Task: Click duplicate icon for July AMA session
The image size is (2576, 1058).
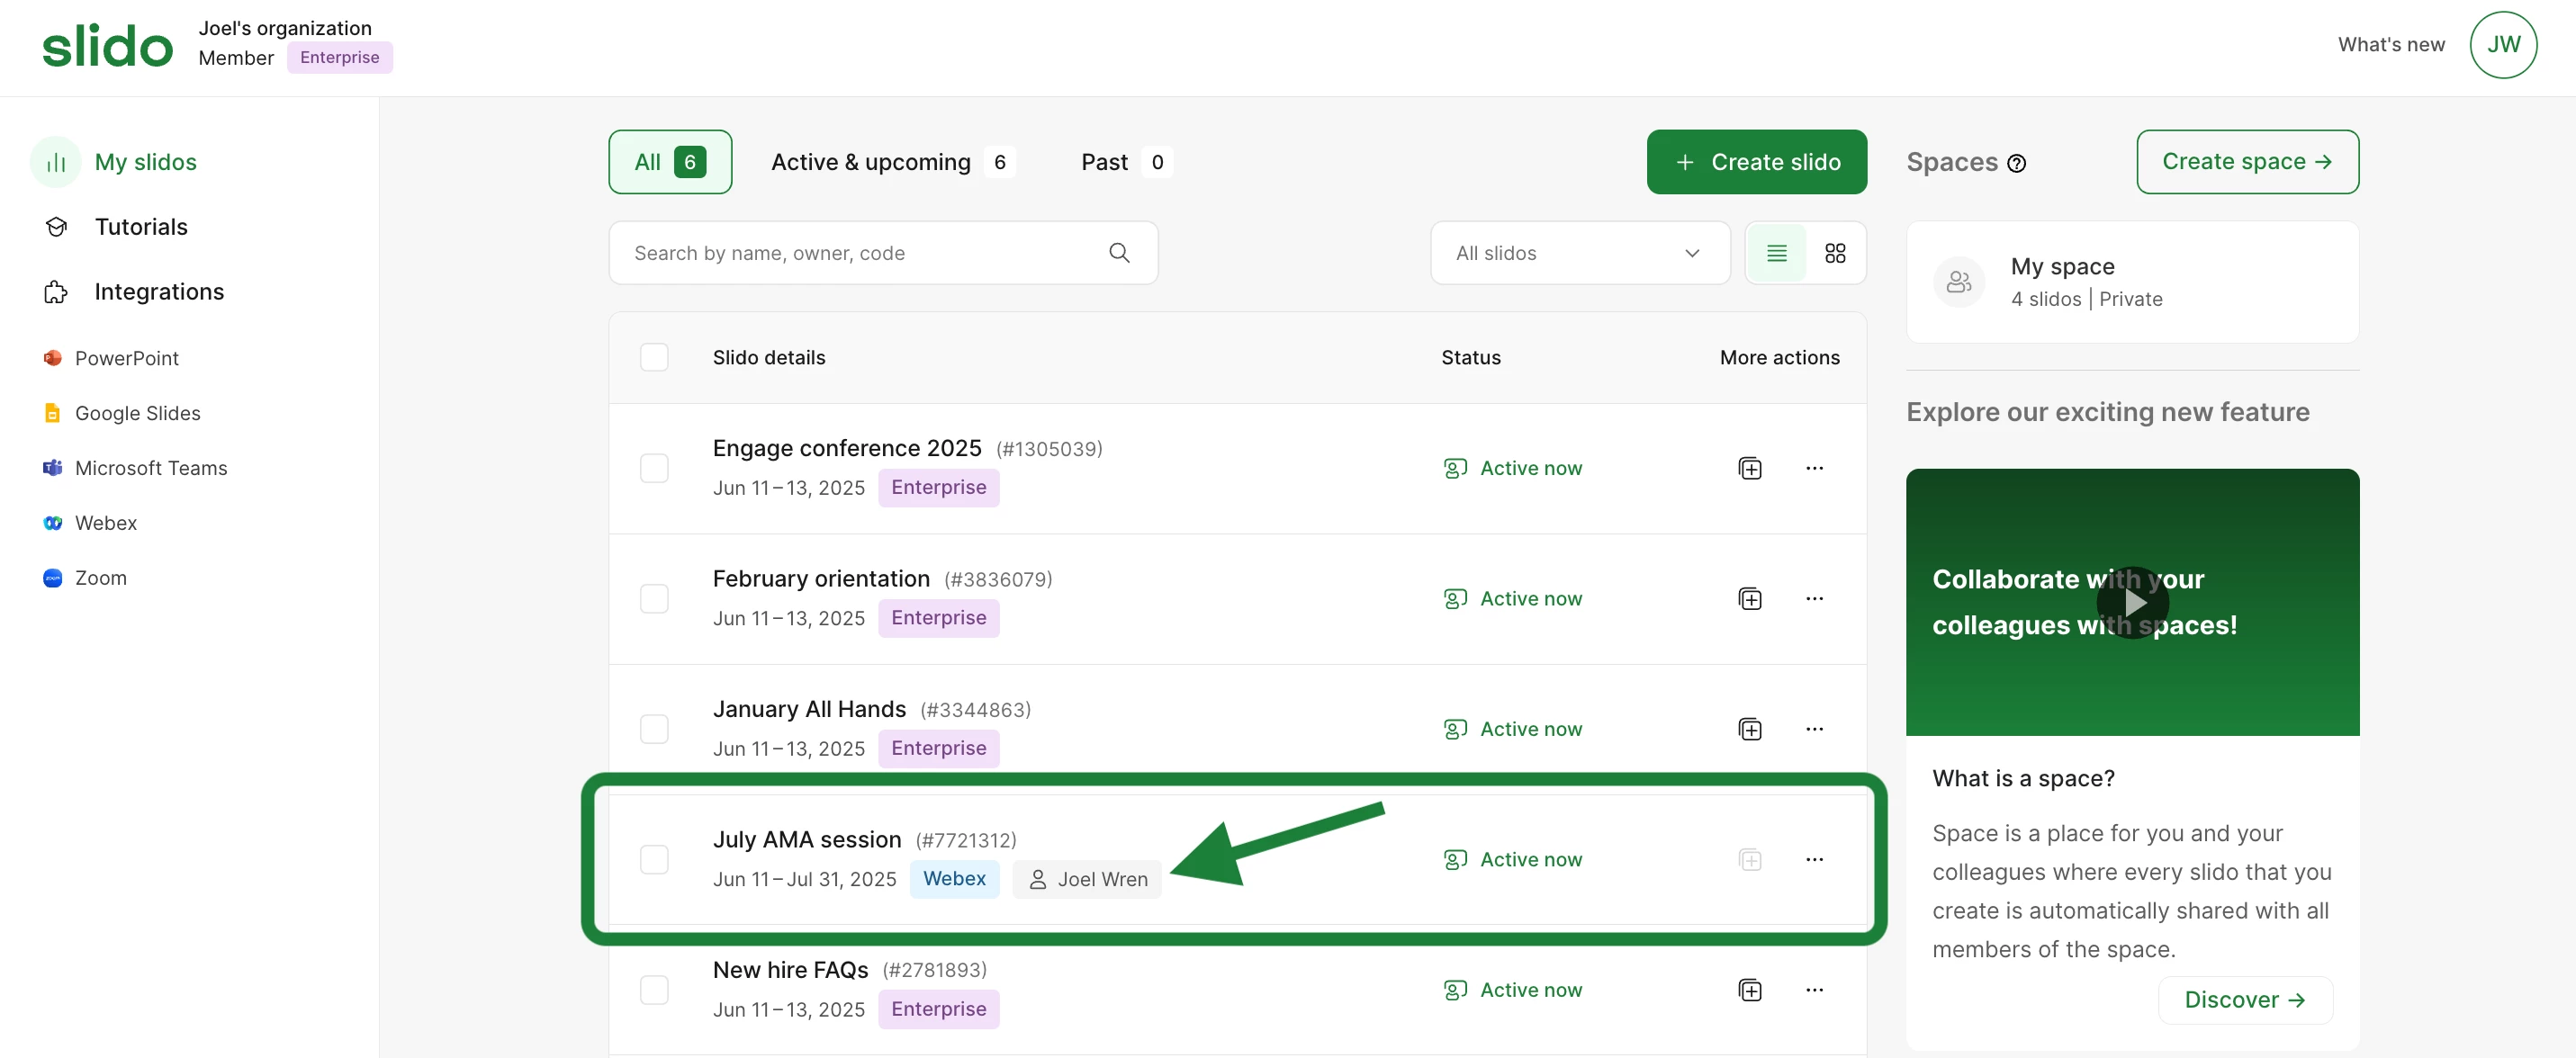Action: (1750, 859)
